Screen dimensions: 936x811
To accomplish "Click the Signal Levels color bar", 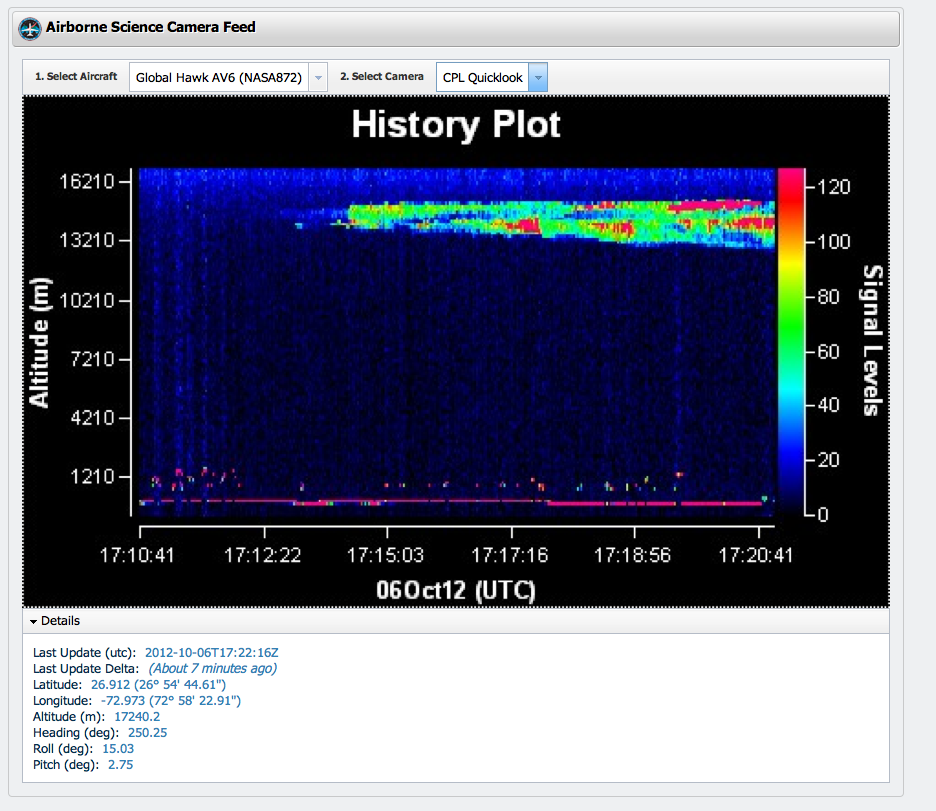I will point(792,342).
